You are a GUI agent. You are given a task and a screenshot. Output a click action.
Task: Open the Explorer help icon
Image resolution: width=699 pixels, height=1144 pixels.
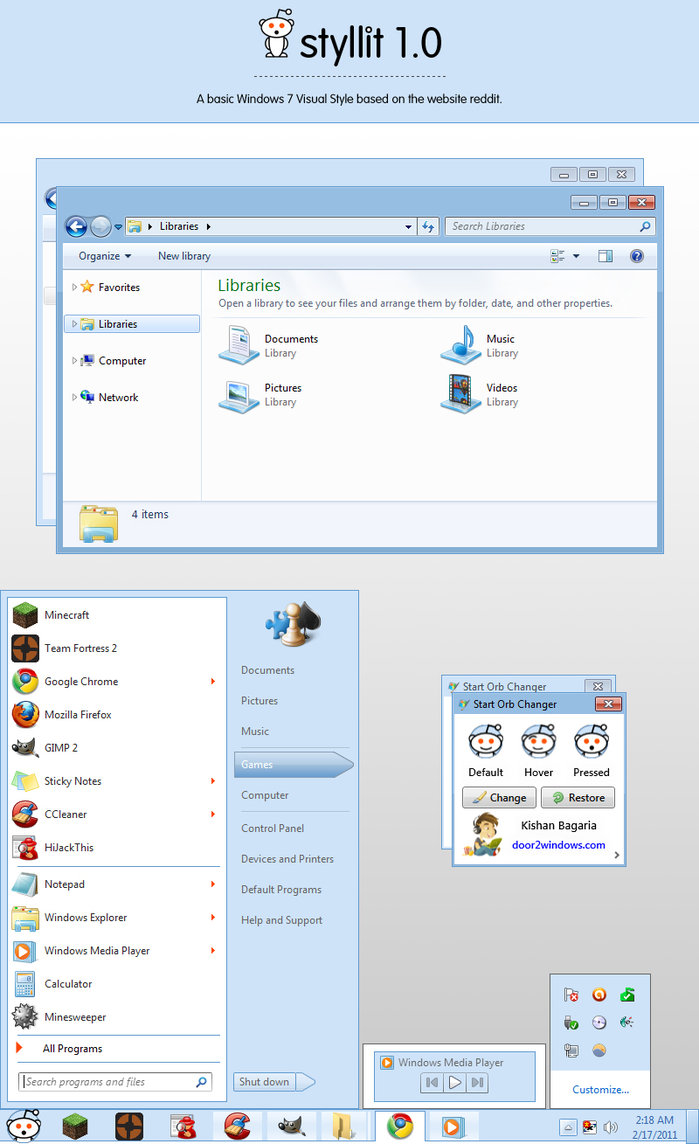click(x=636, y=256)
